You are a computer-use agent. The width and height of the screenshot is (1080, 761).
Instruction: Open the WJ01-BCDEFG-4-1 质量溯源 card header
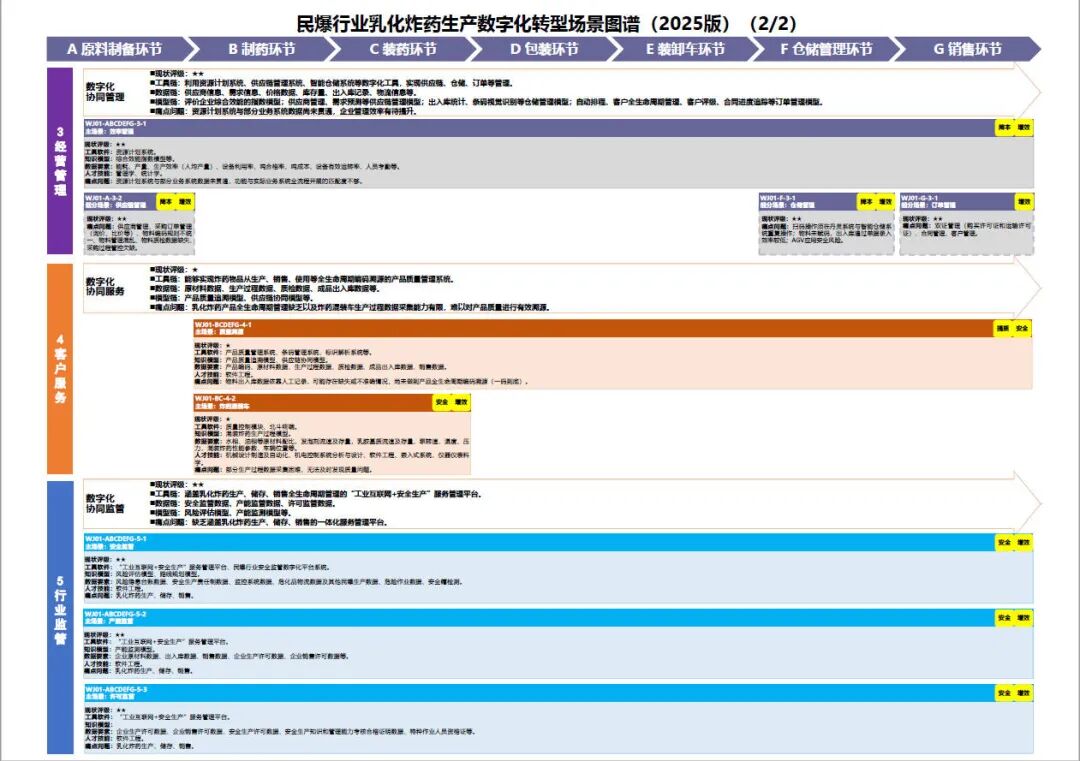click(500, 328)
